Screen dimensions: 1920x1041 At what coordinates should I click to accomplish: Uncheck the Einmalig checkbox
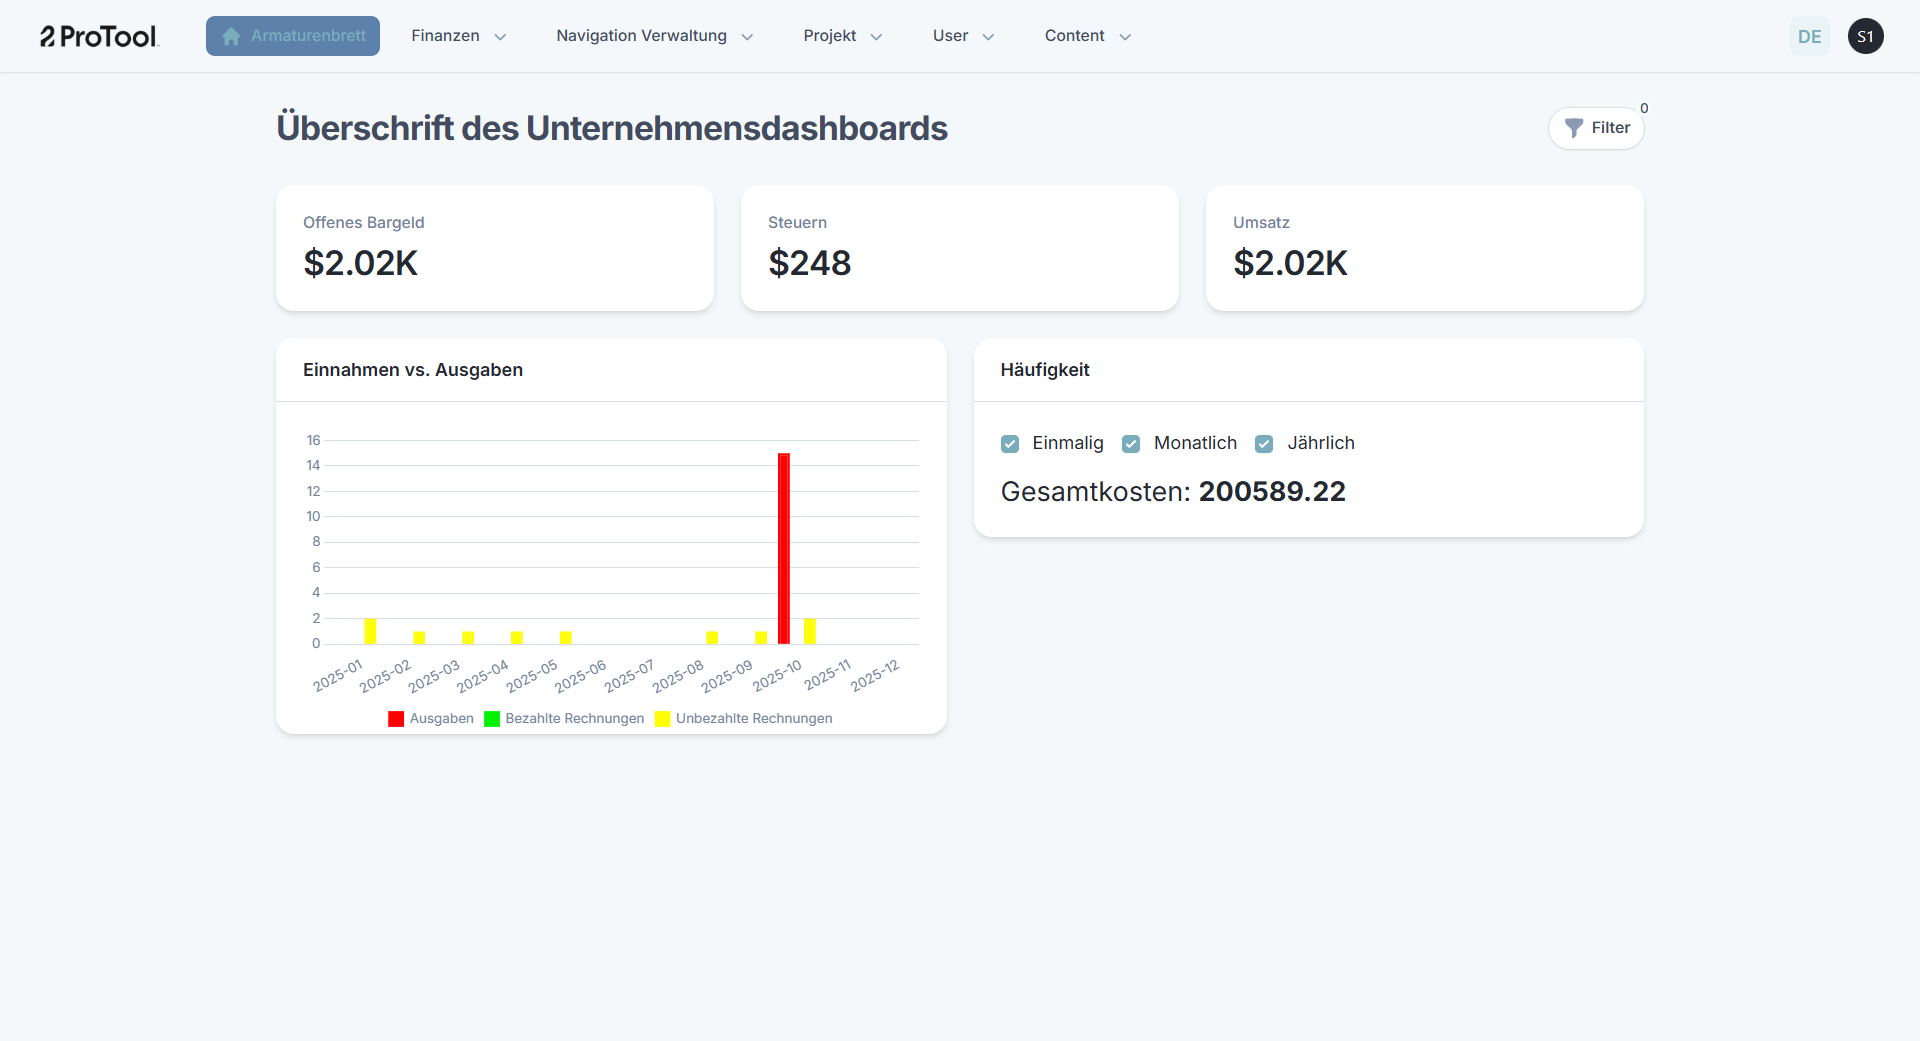tap(1010, 444)
